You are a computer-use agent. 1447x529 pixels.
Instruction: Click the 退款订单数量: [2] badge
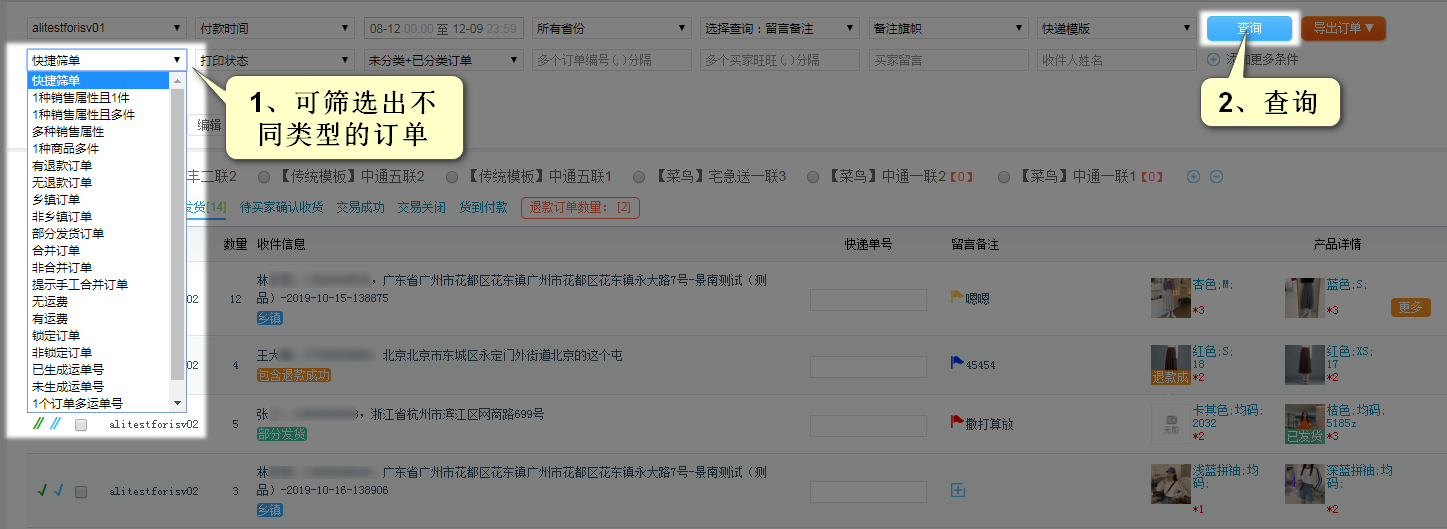pos(580,207)
